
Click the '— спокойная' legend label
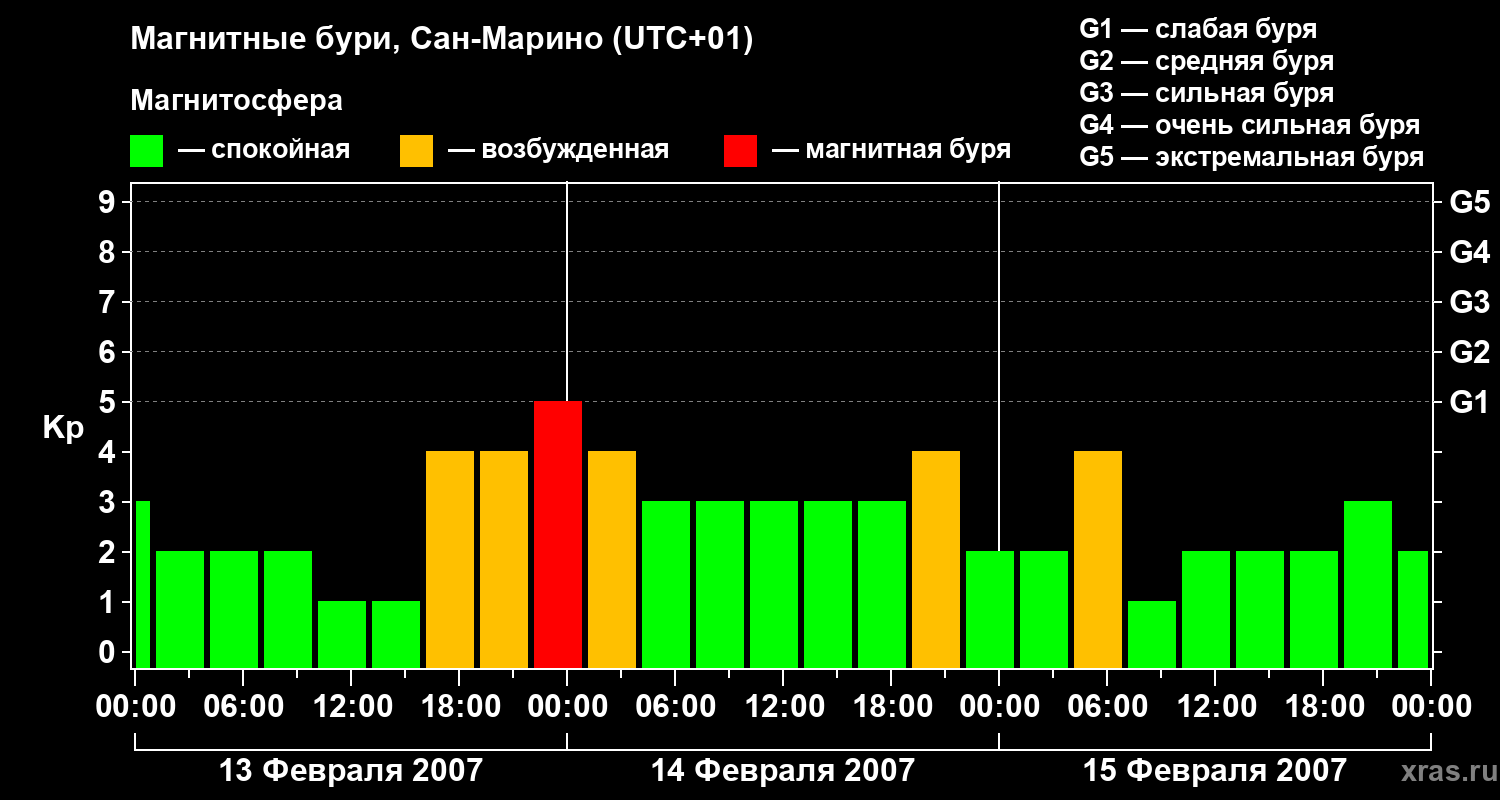[264, 150]
